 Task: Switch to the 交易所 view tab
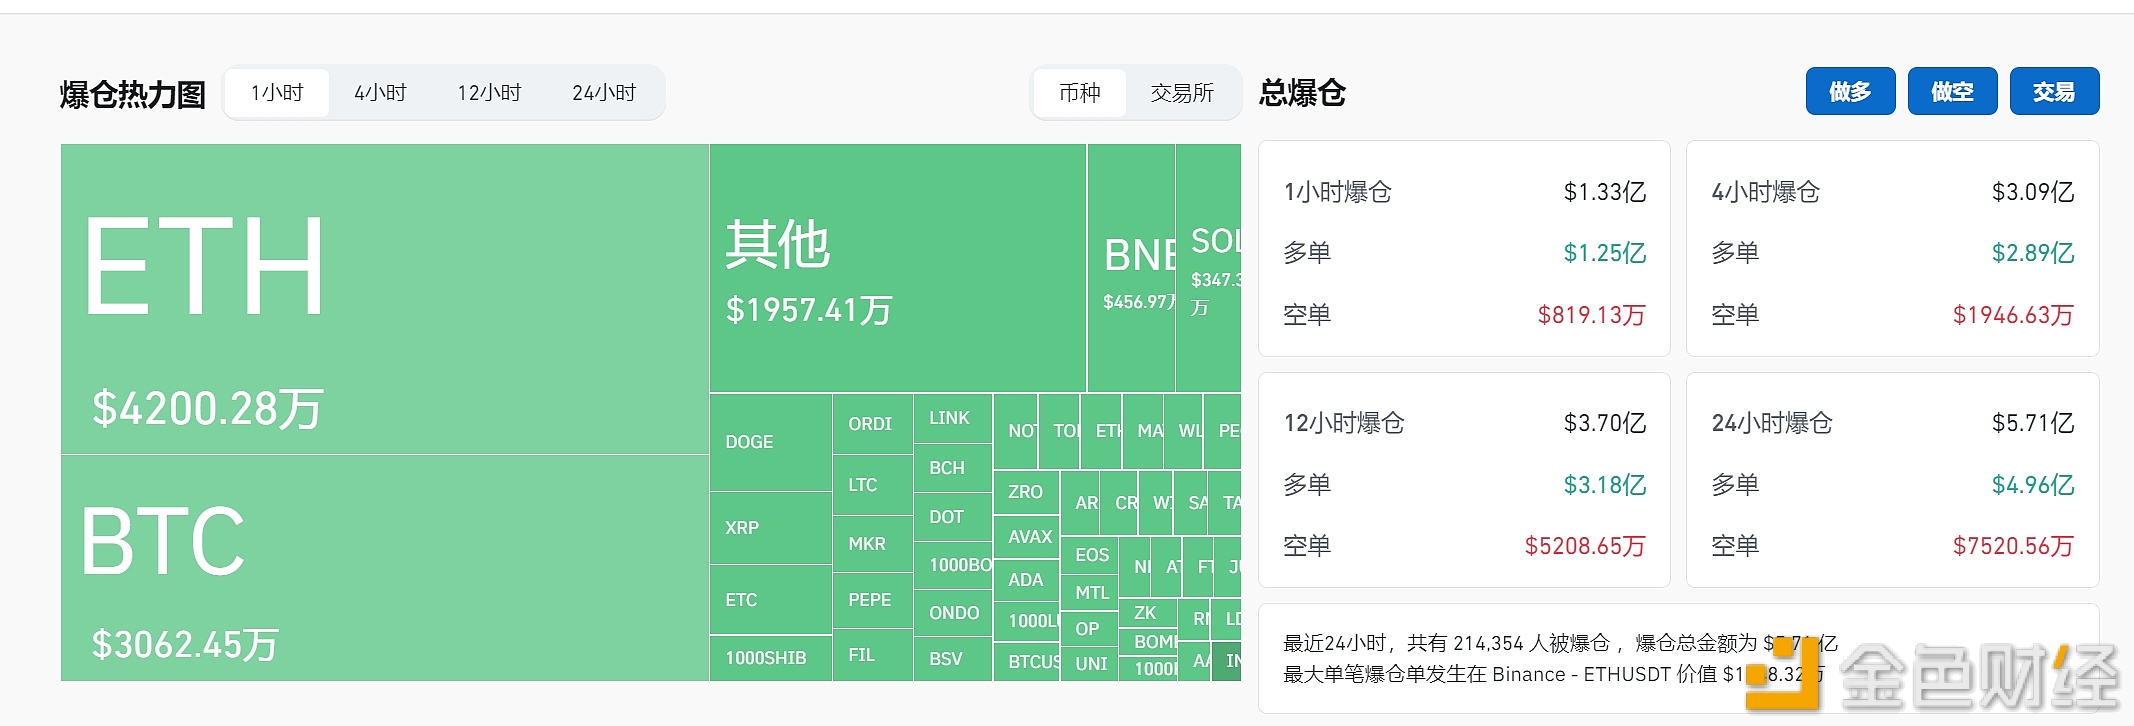pyautogui.click(x=1182, y=93)
